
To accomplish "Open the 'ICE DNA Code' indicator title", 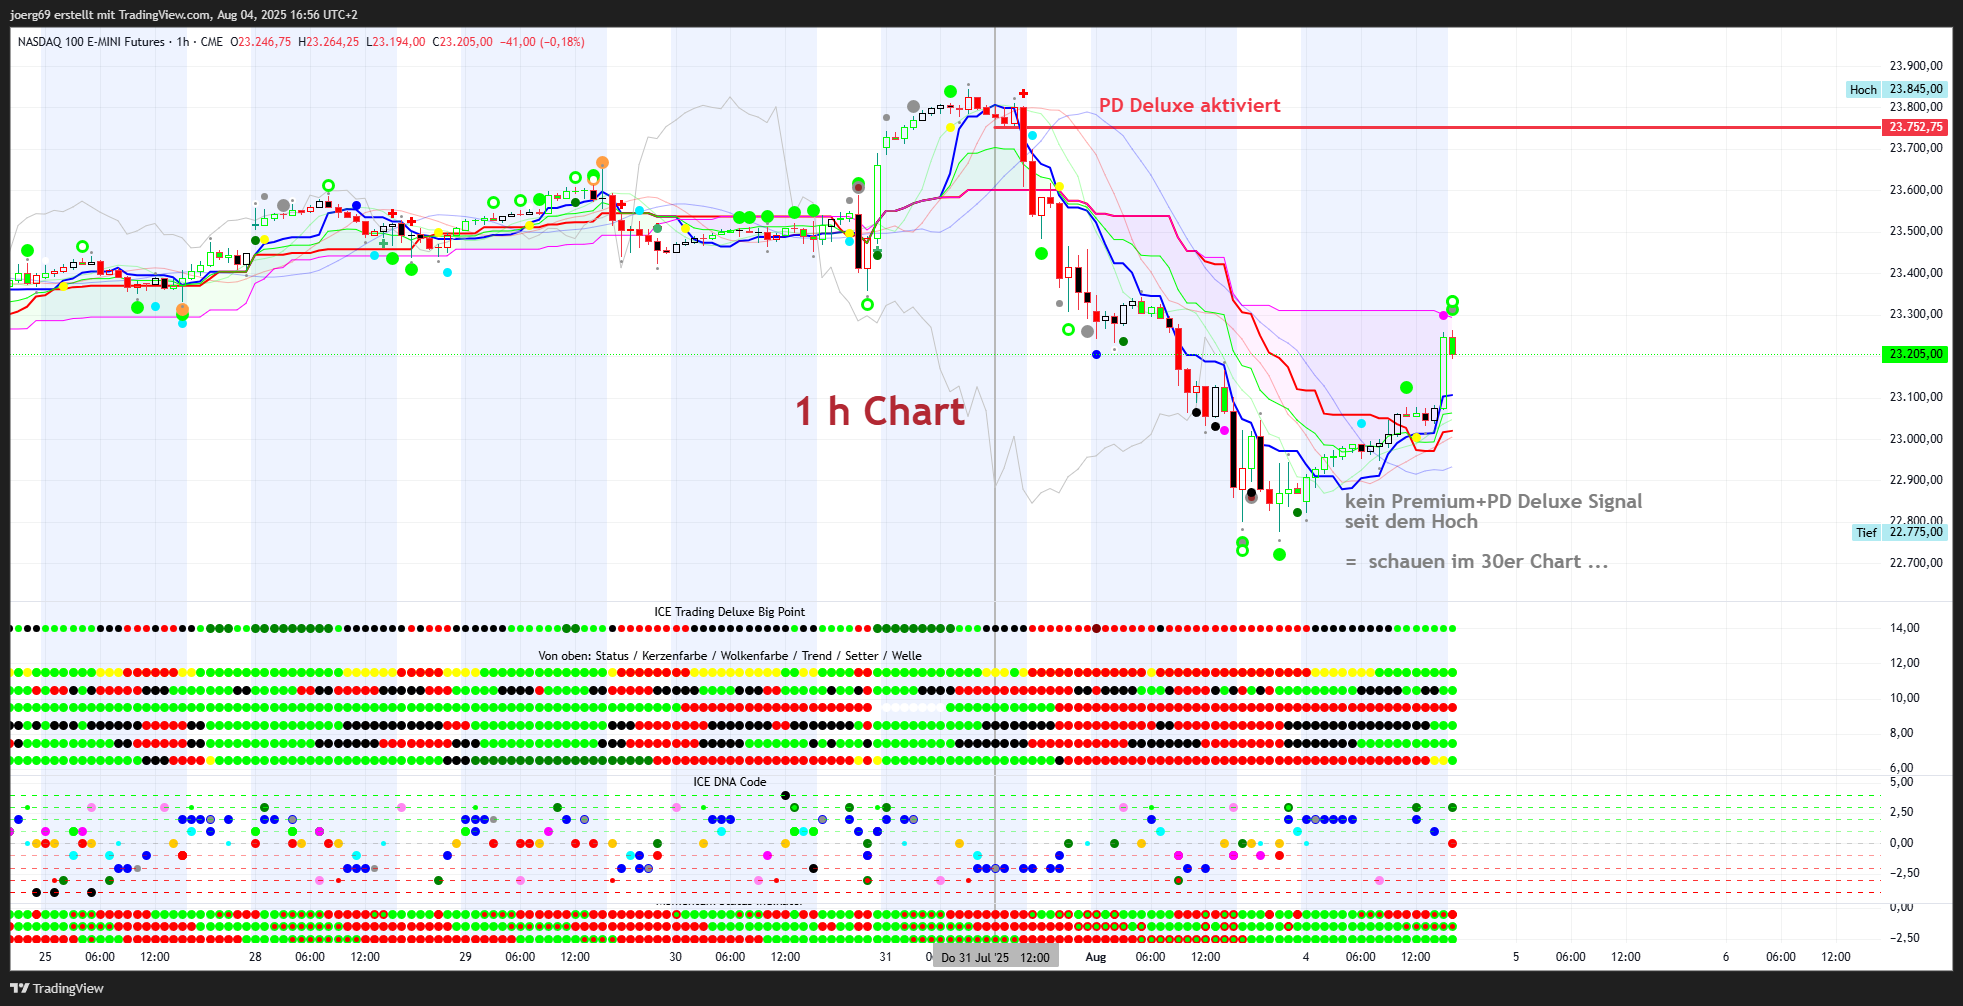I will (x=729, y=782).
